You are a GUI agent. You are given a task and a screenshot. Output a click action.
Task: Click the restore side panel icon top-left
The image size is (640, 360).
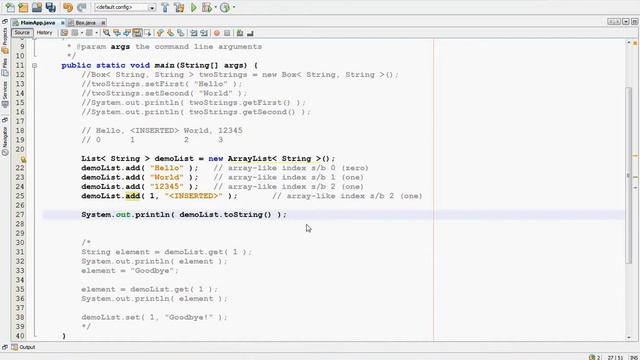click(x=5, y=22)
